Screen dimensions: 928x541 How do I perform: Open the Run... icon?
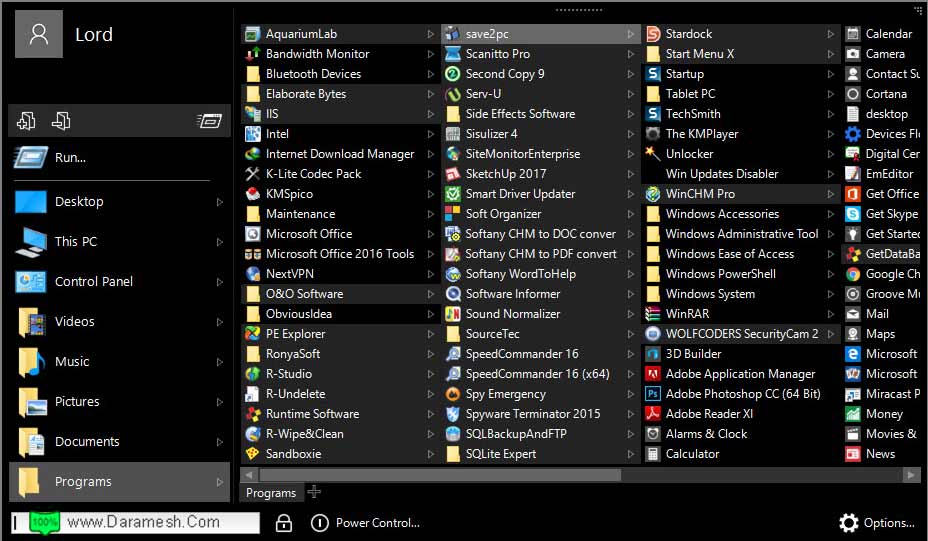(x=30, y=157)
